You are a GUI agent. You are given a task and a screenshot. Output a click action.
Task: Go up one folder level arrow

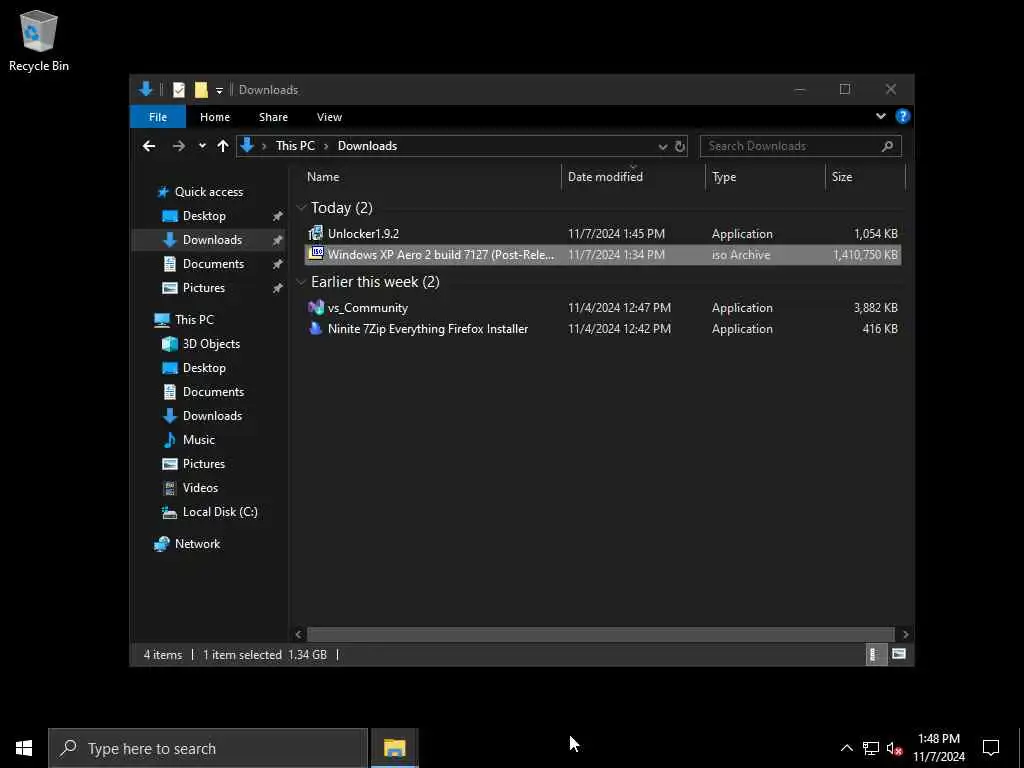[x=223, y=146]
